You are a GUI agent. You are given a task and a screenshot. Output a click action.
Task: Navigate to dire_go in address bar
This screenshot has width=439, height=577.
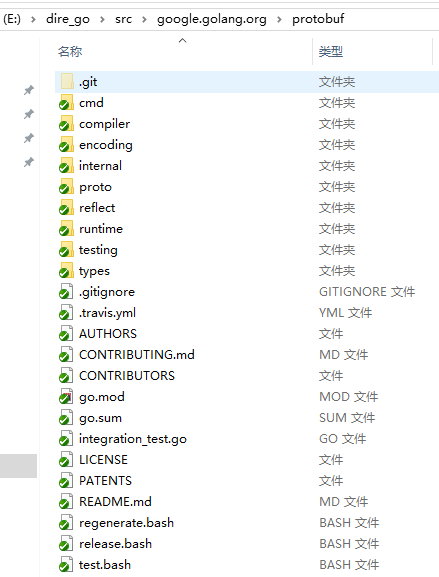68,19
